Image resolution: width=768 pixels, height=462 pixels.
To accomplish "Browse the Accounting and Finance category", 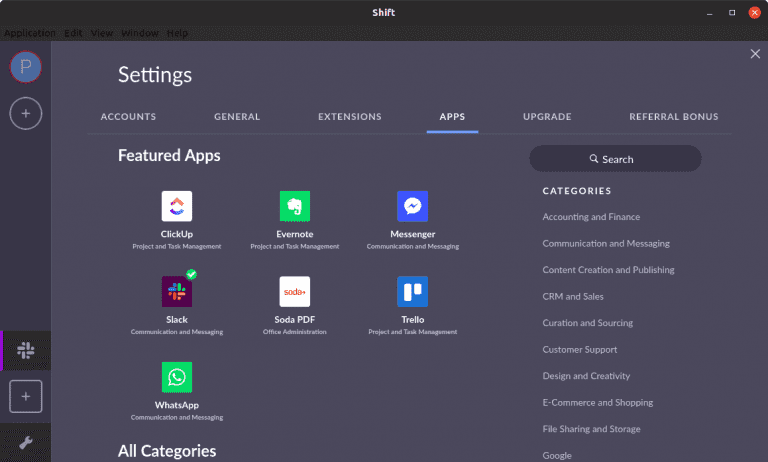I will 591,217.
